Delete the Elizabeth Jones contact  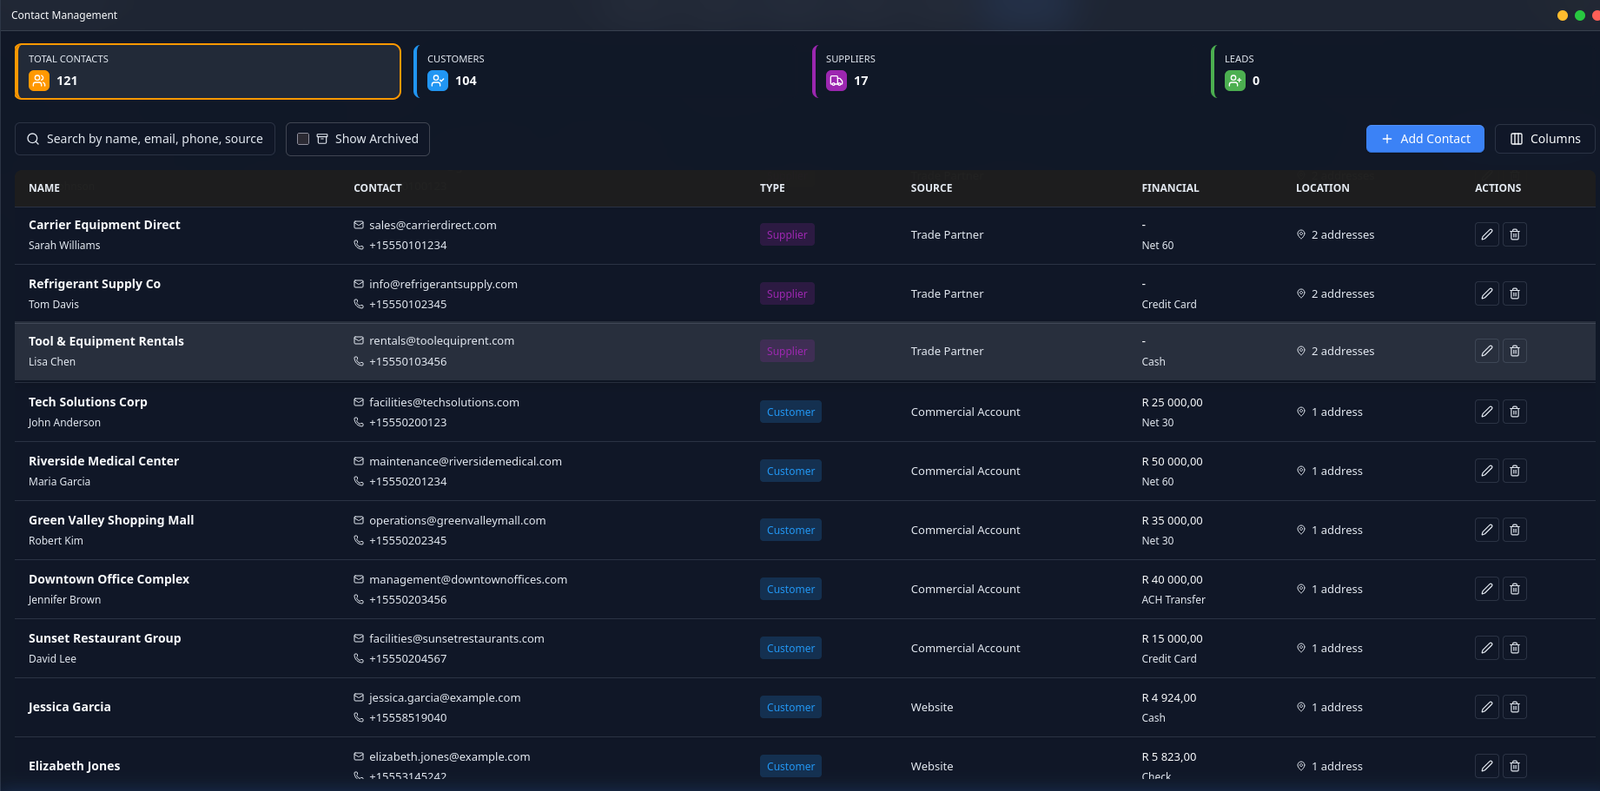pyautogui.click(x=1515, y=765)
